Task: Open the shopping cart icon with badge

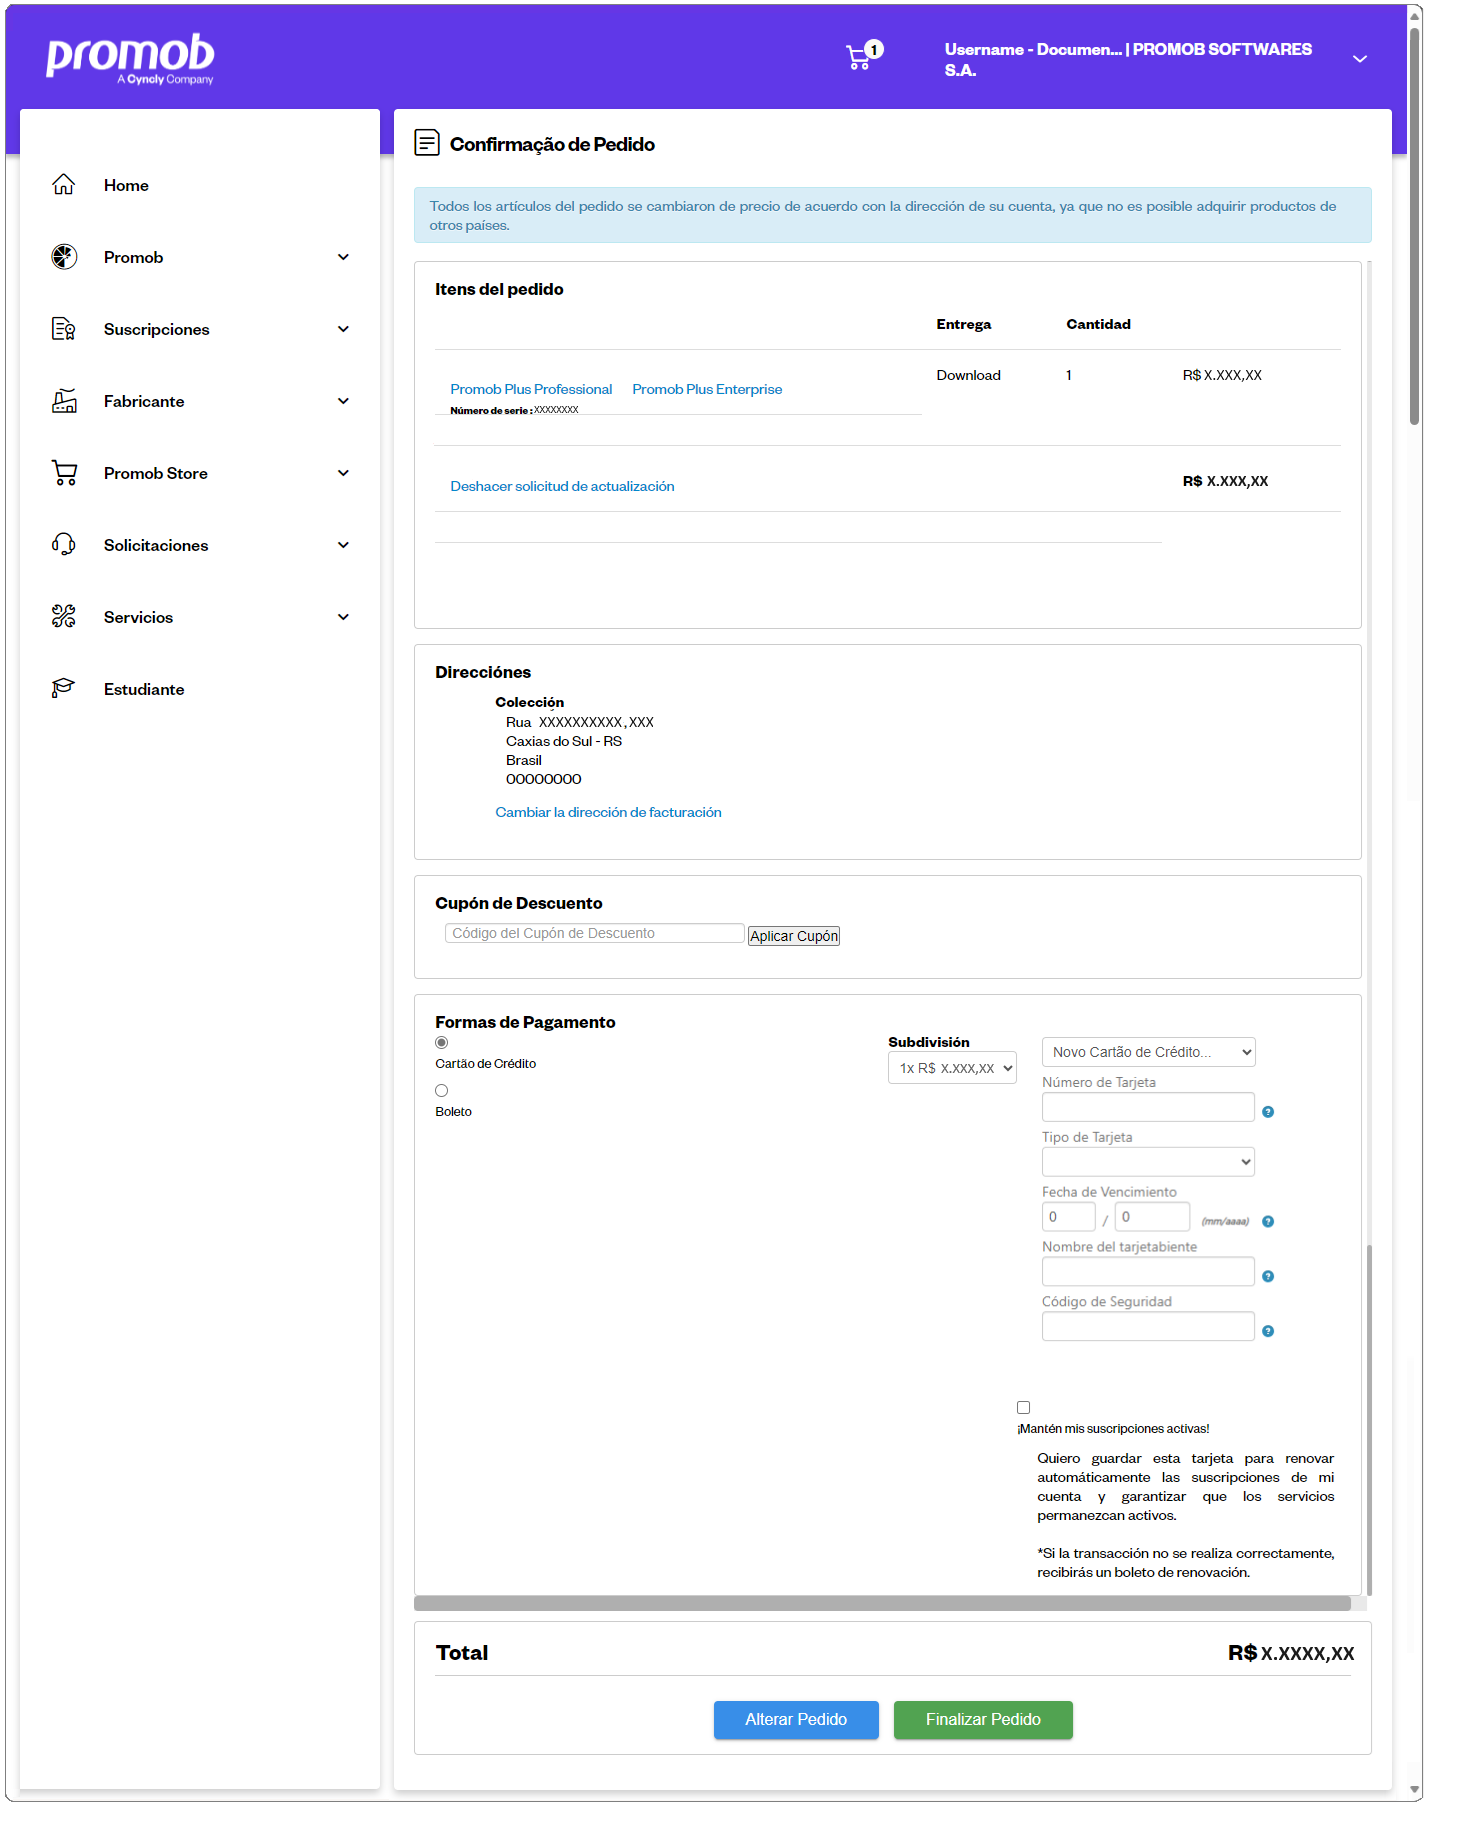Action: (x=864, y=55)
